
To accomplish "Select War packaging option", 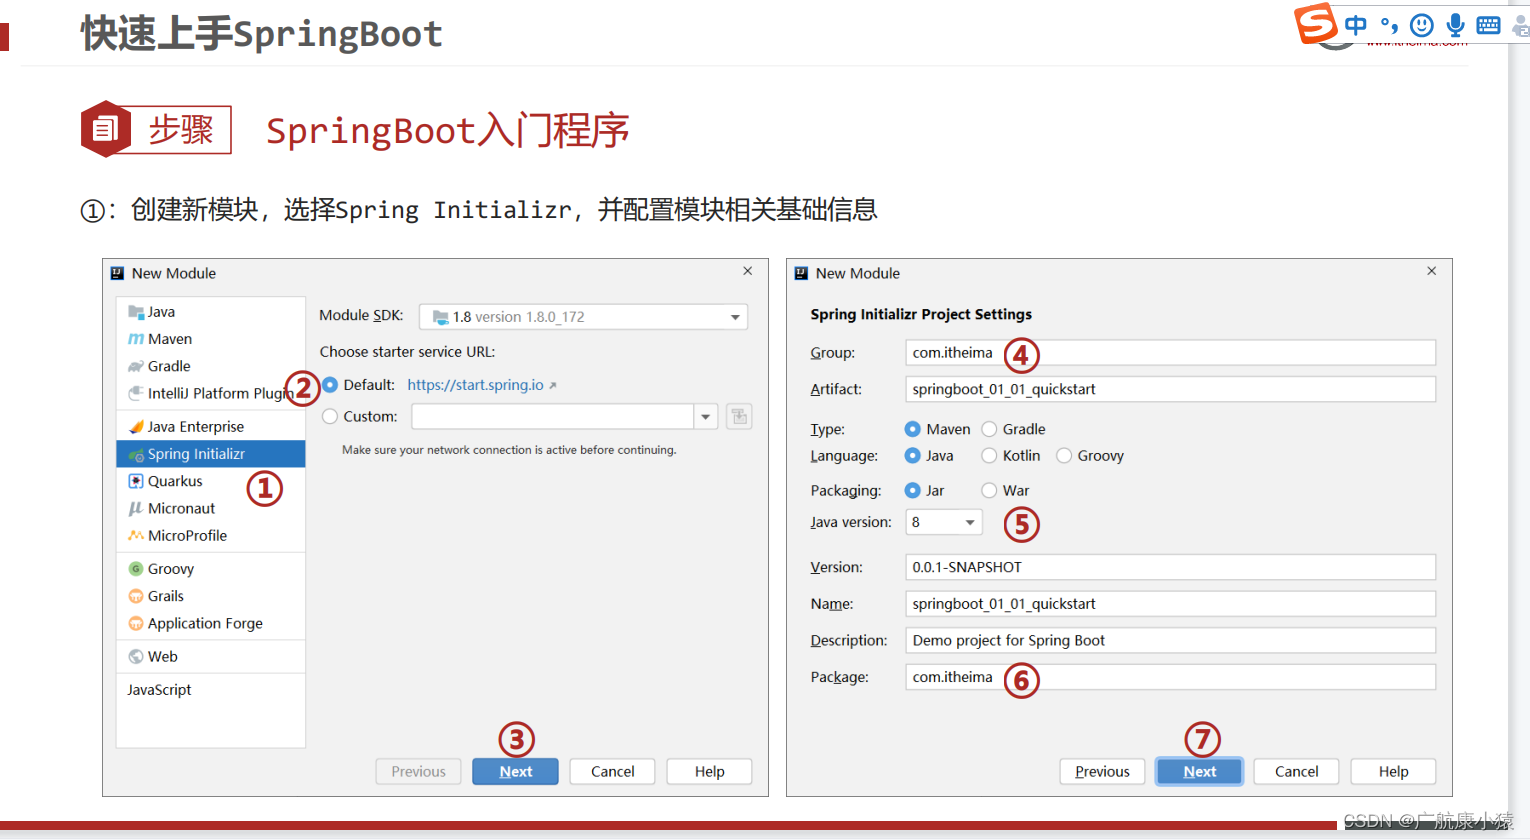I will point(989,490).
